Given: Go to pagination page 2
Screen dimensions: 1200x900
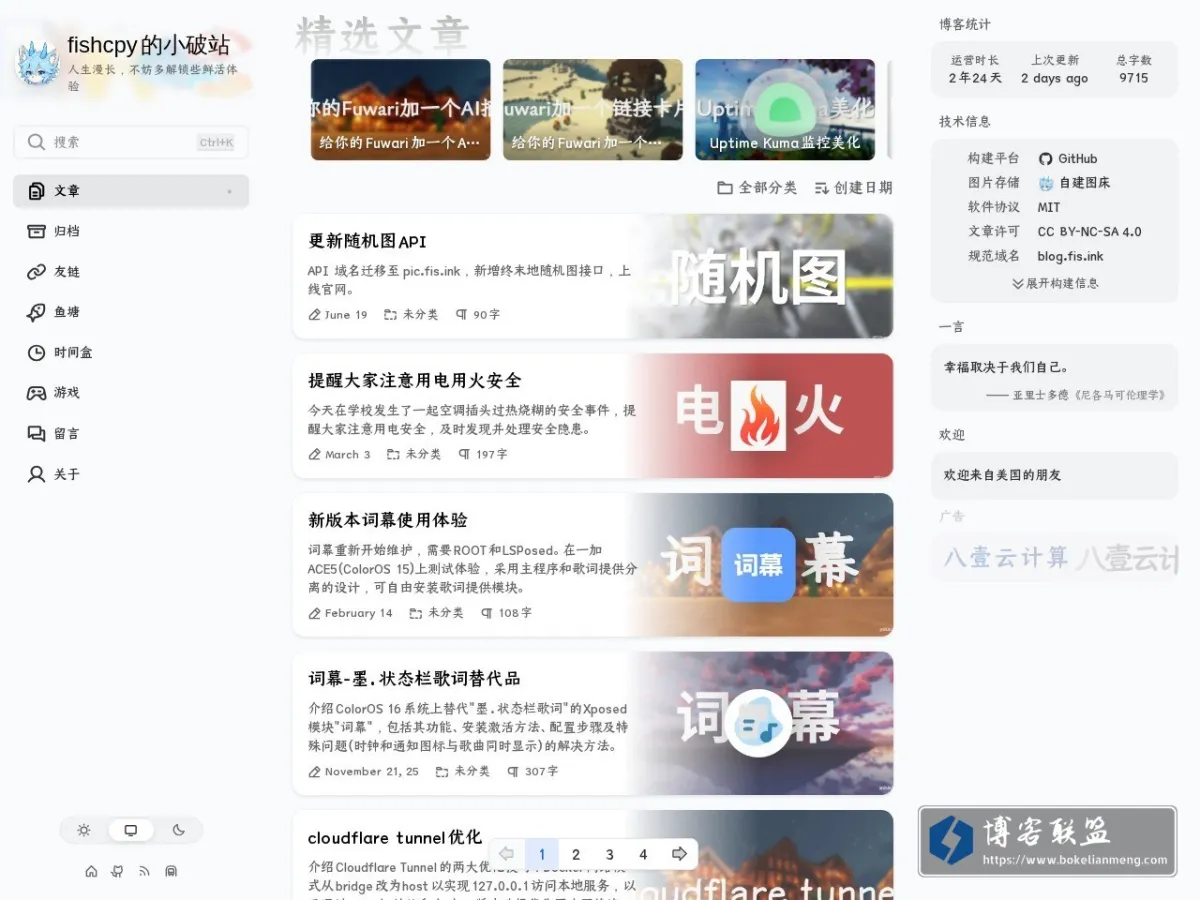Looking at the screenshot, I should point(576,854).
